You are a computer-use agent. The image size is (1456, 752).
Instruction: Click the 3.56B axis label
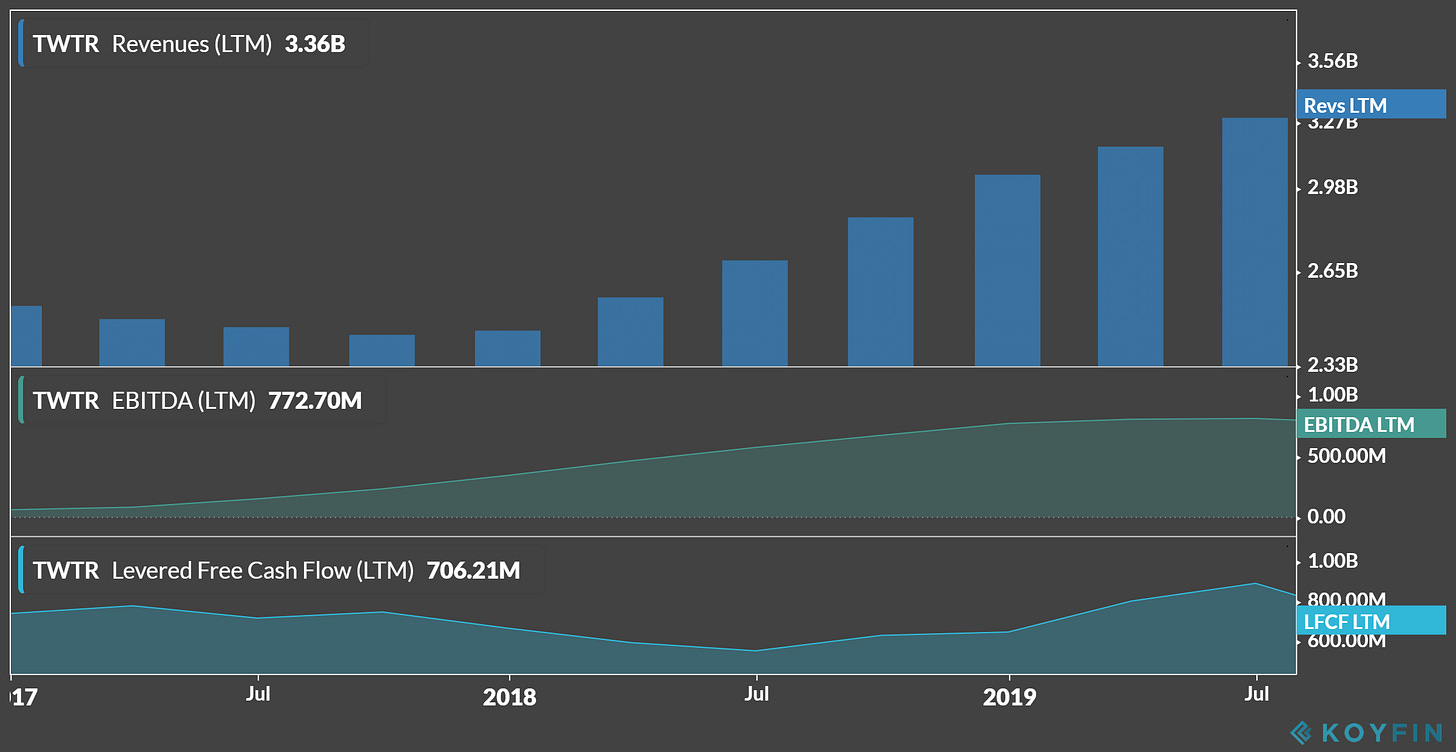[1332, 61]
